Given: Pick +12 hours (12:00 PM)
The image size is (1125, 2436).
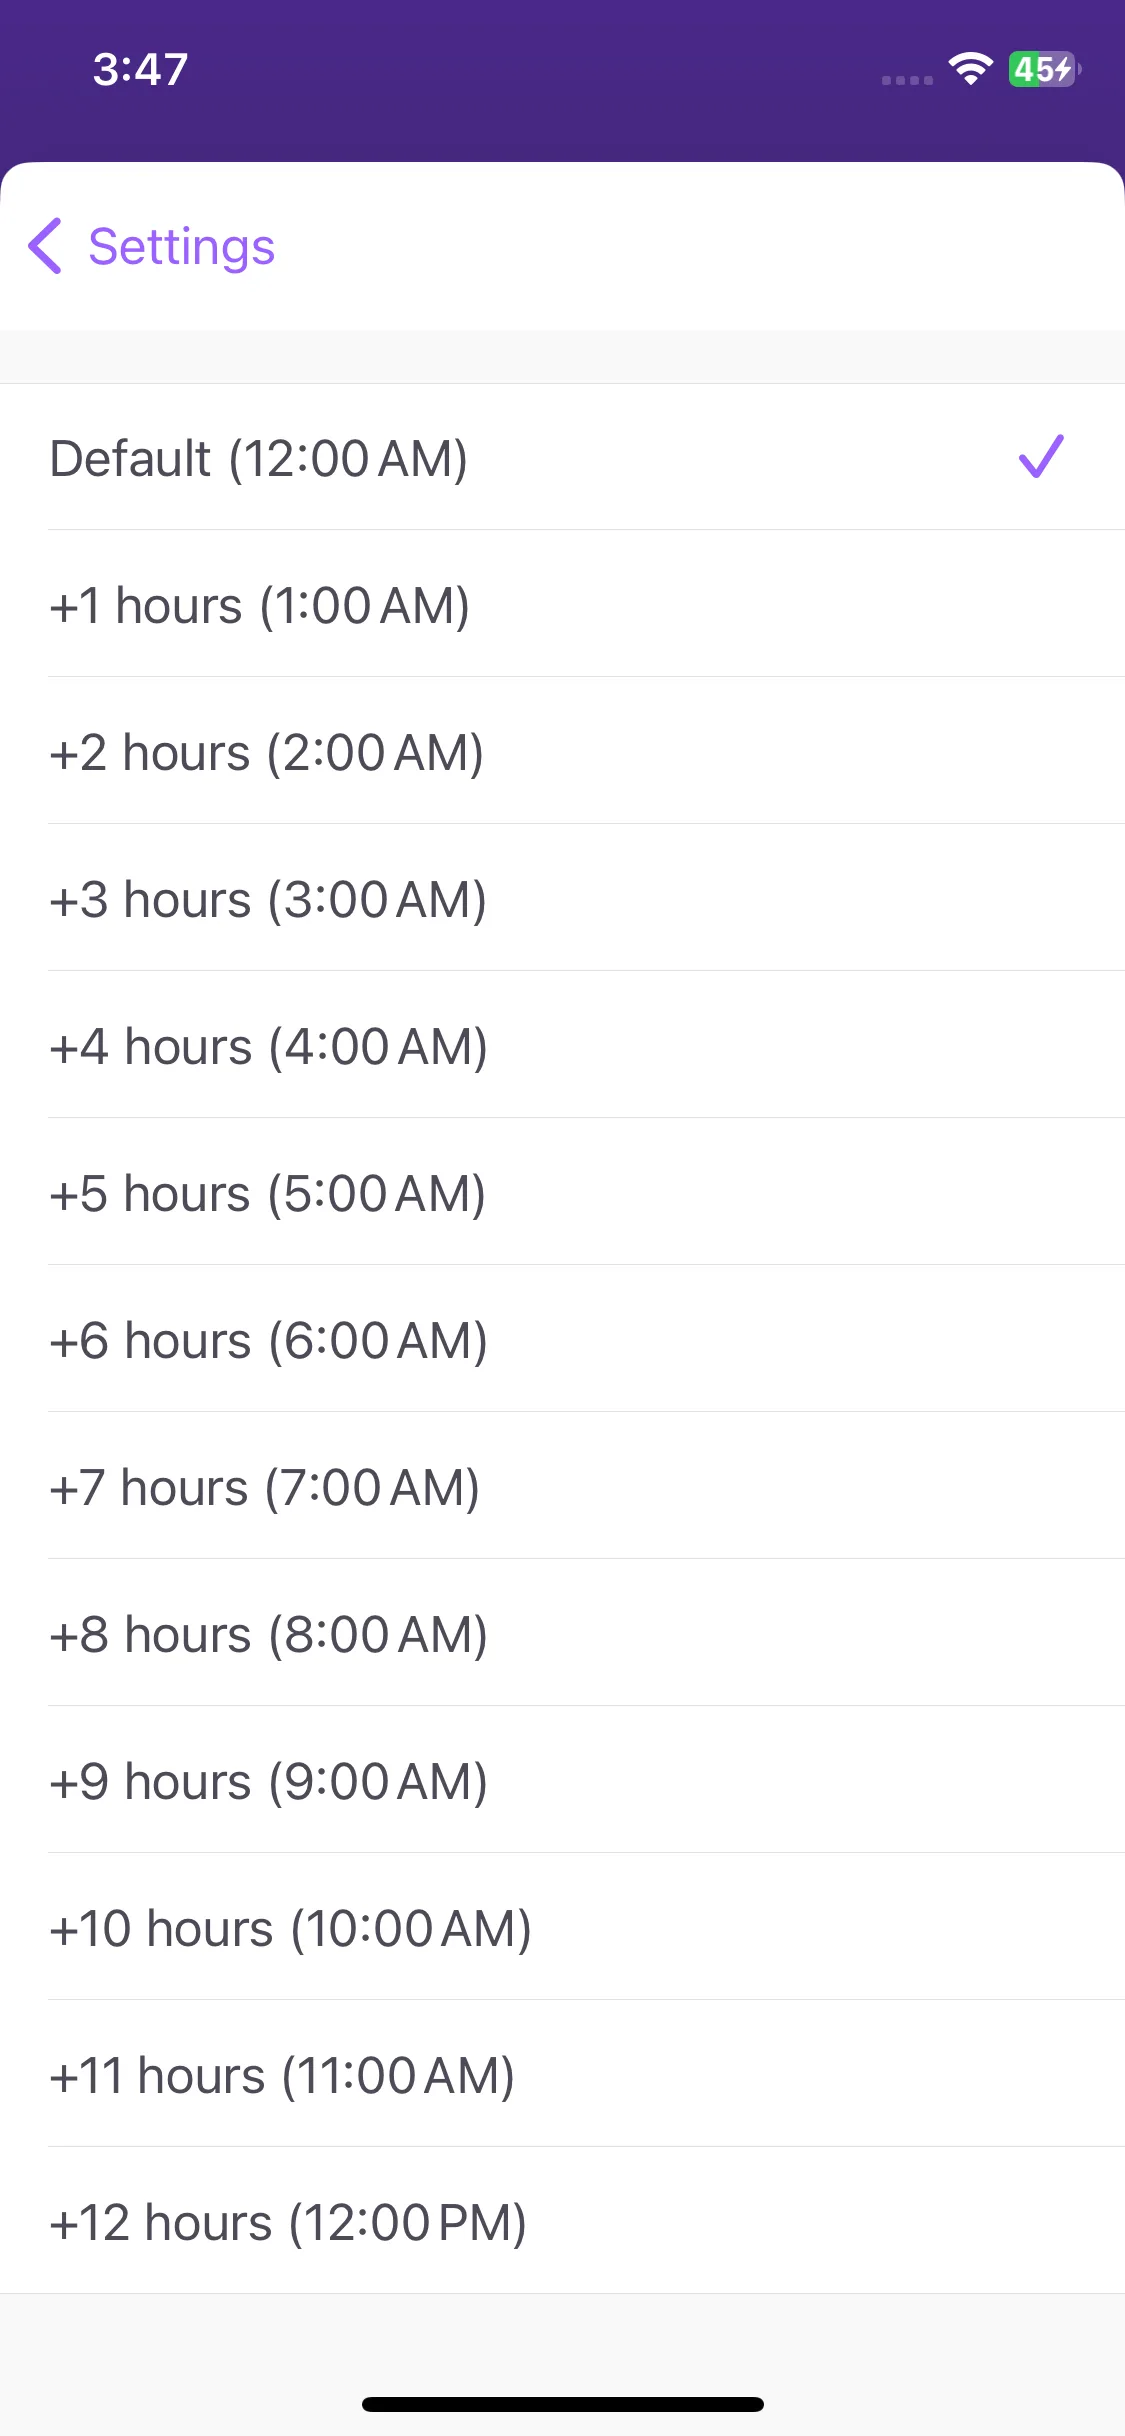Looking at the screenshot, I should (x=562, y=2221).
